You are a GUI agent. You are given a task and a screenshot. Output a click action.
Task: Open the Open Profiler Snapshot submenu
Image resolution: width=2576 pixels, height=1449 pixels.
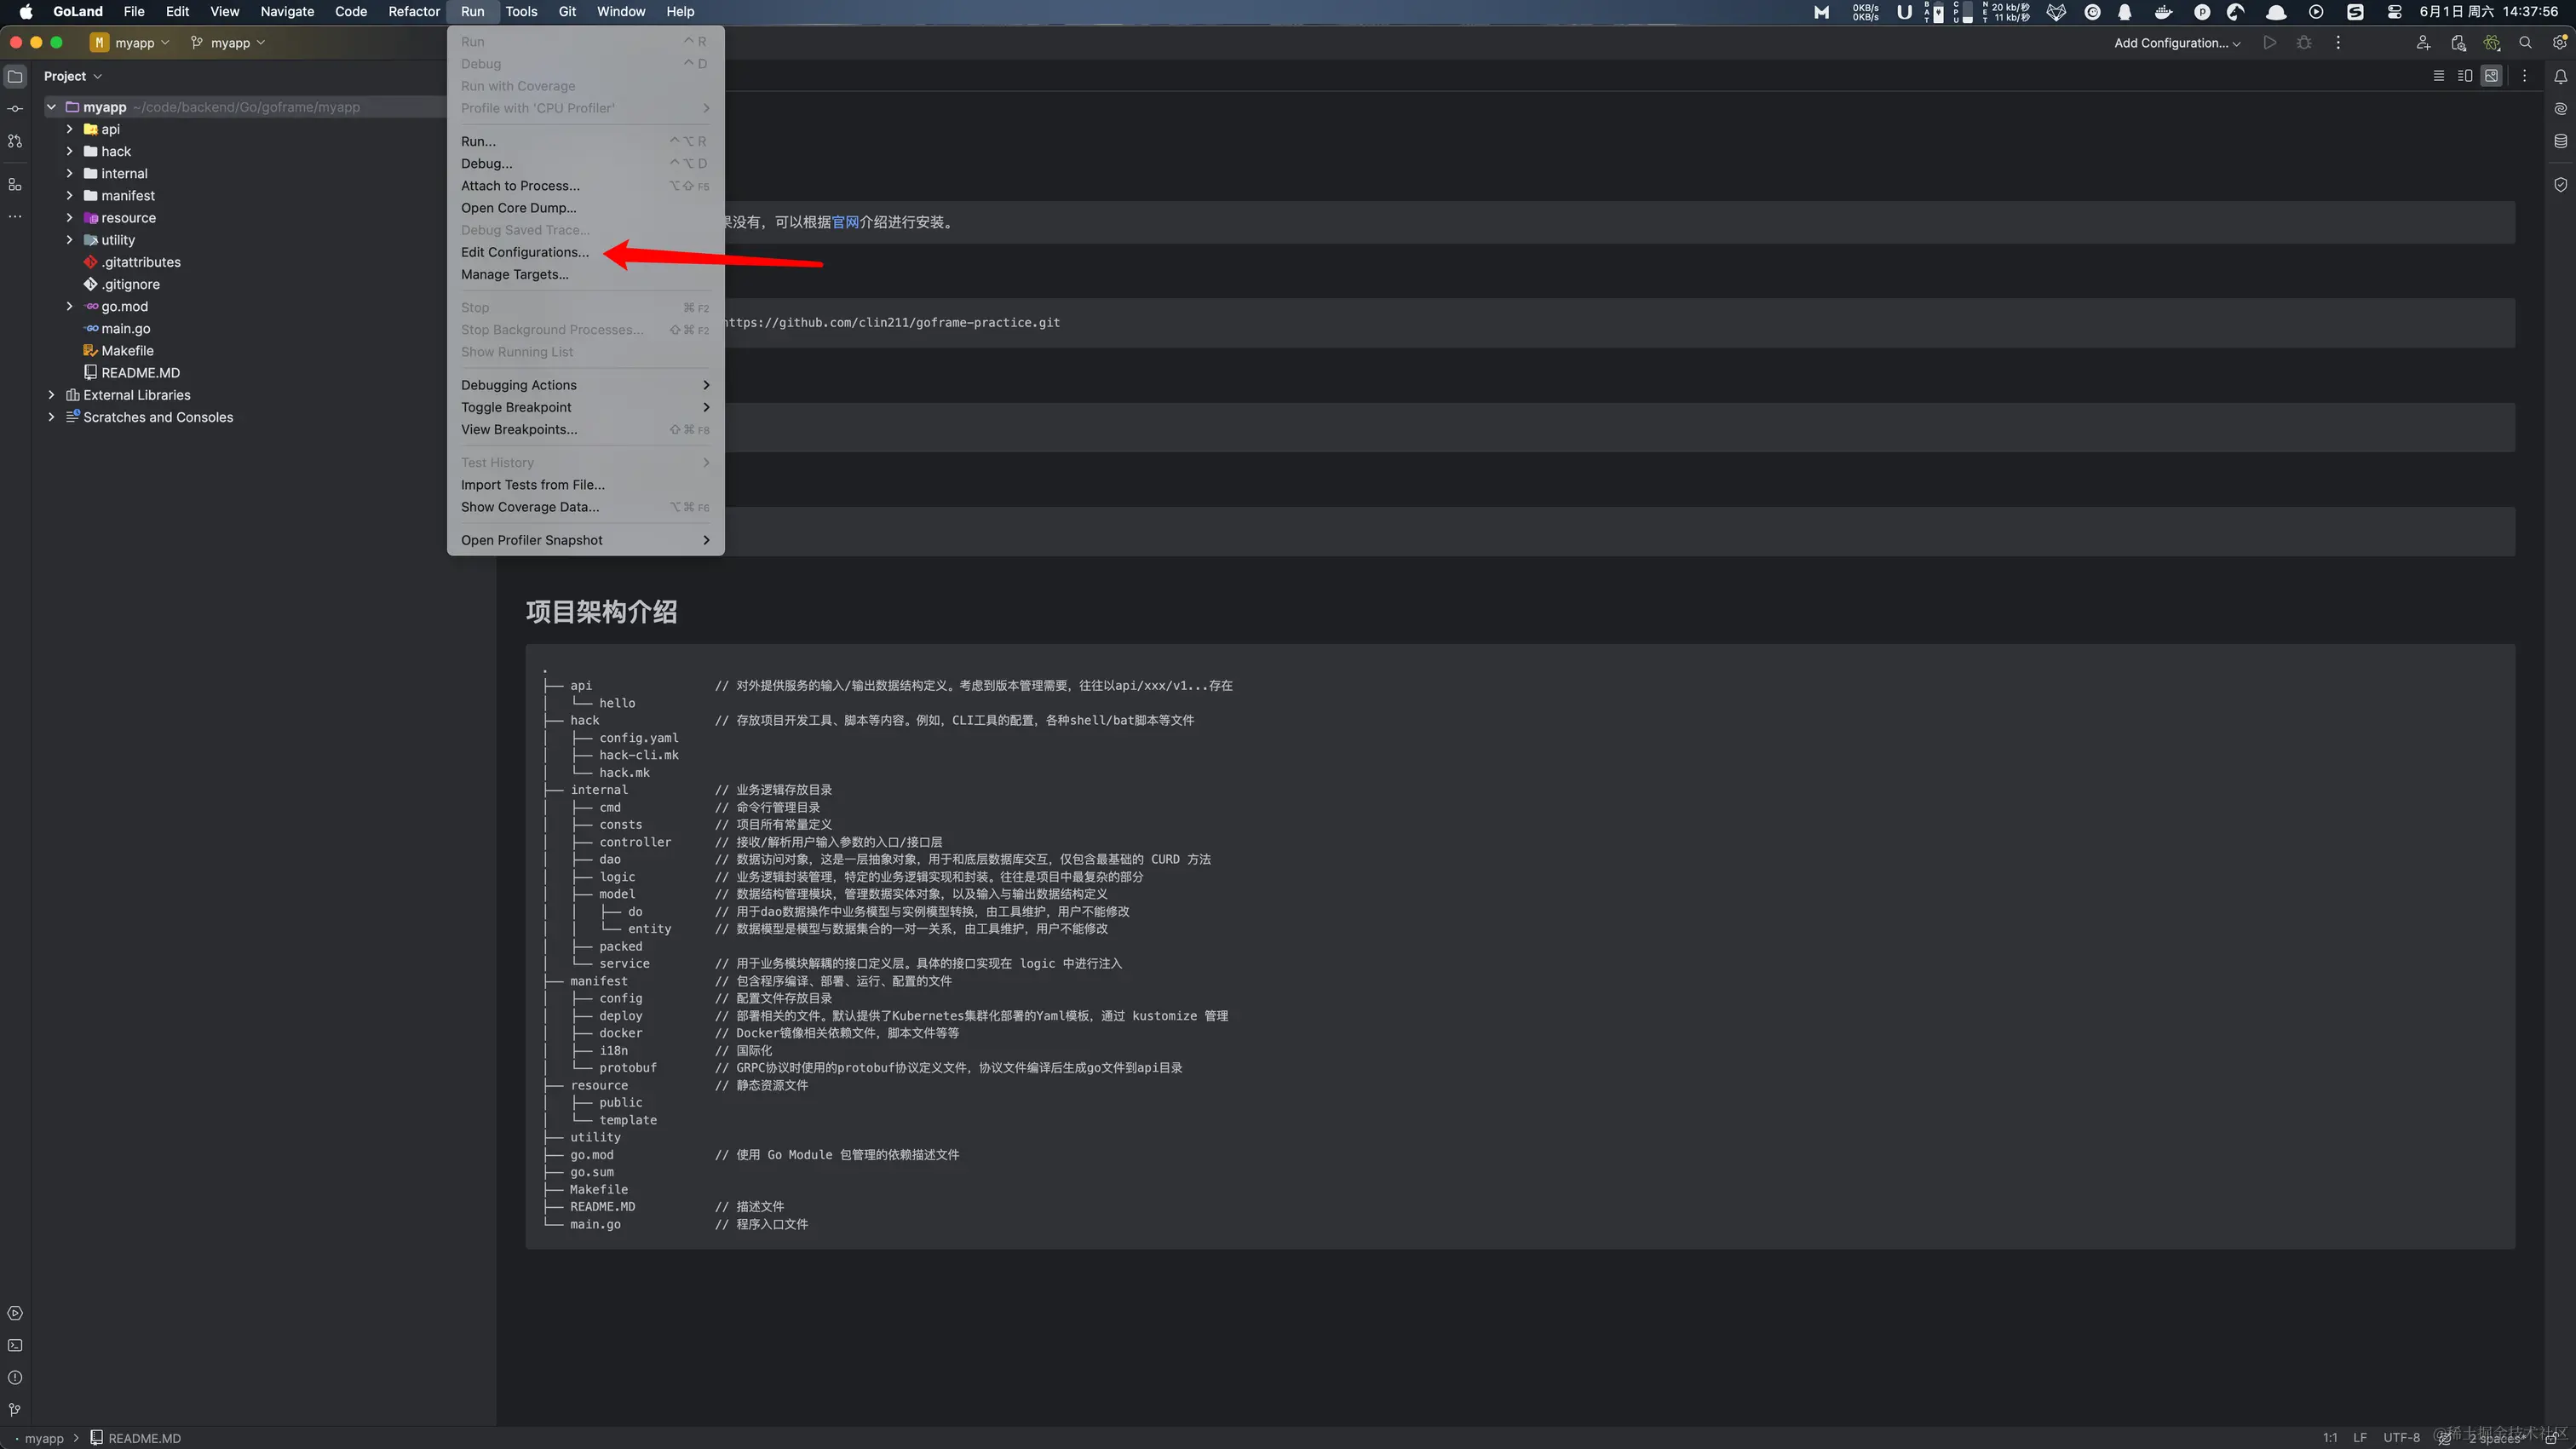[x=585, y=540]
